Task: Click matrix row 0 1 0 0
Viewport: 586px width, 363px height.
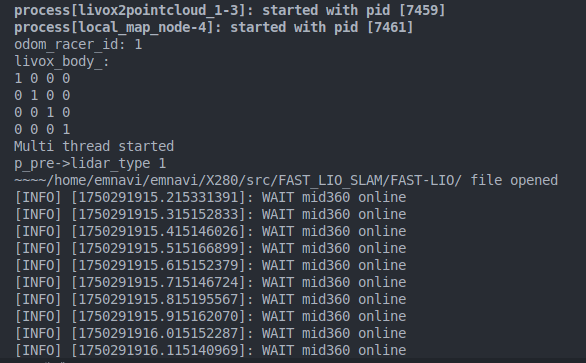Action: click(42, 96)
